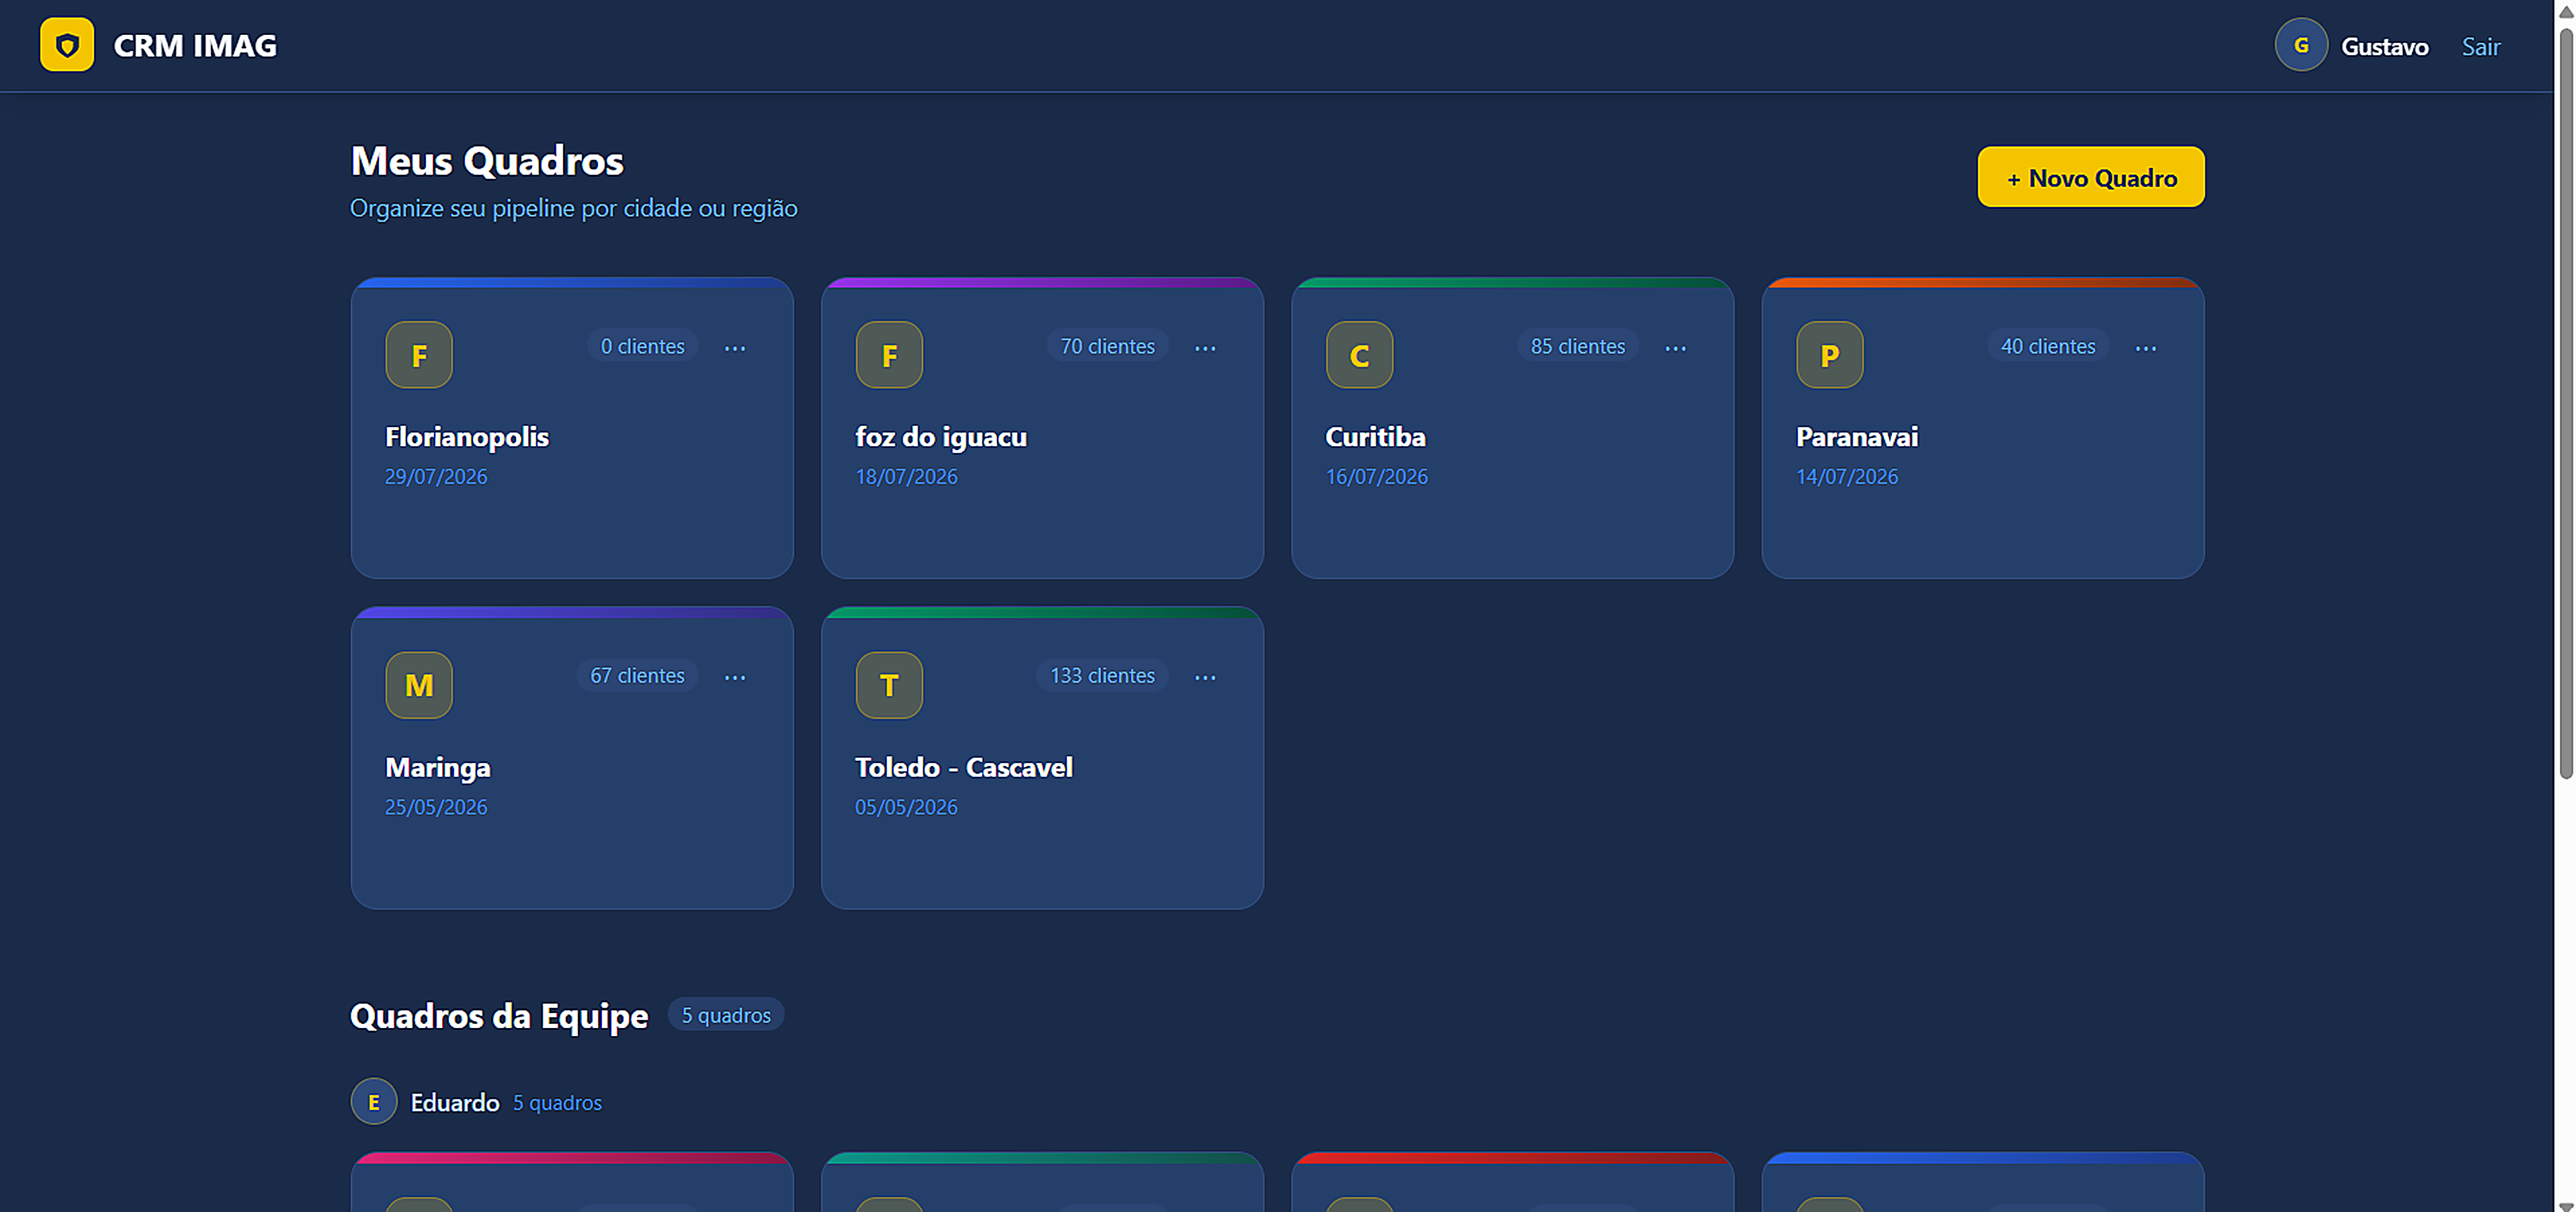The height and width of the screenshot is (1212, 2576).
Task: Click the subtitle Organize seu pipeline por cidade
Action: coord(574,208)
